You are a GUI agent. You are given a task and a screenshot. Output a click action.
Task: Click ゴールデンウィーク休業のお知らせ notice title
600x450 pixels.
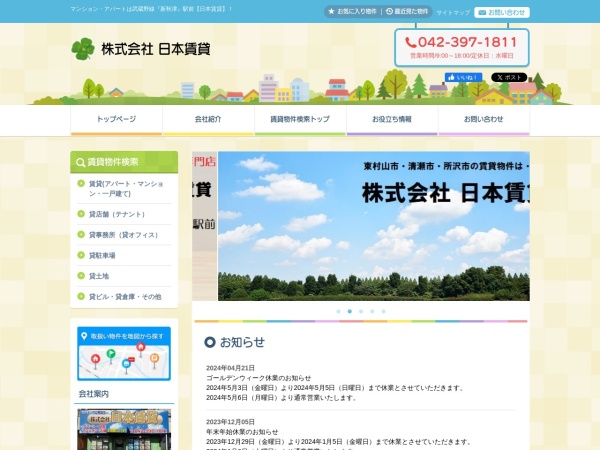259,378
